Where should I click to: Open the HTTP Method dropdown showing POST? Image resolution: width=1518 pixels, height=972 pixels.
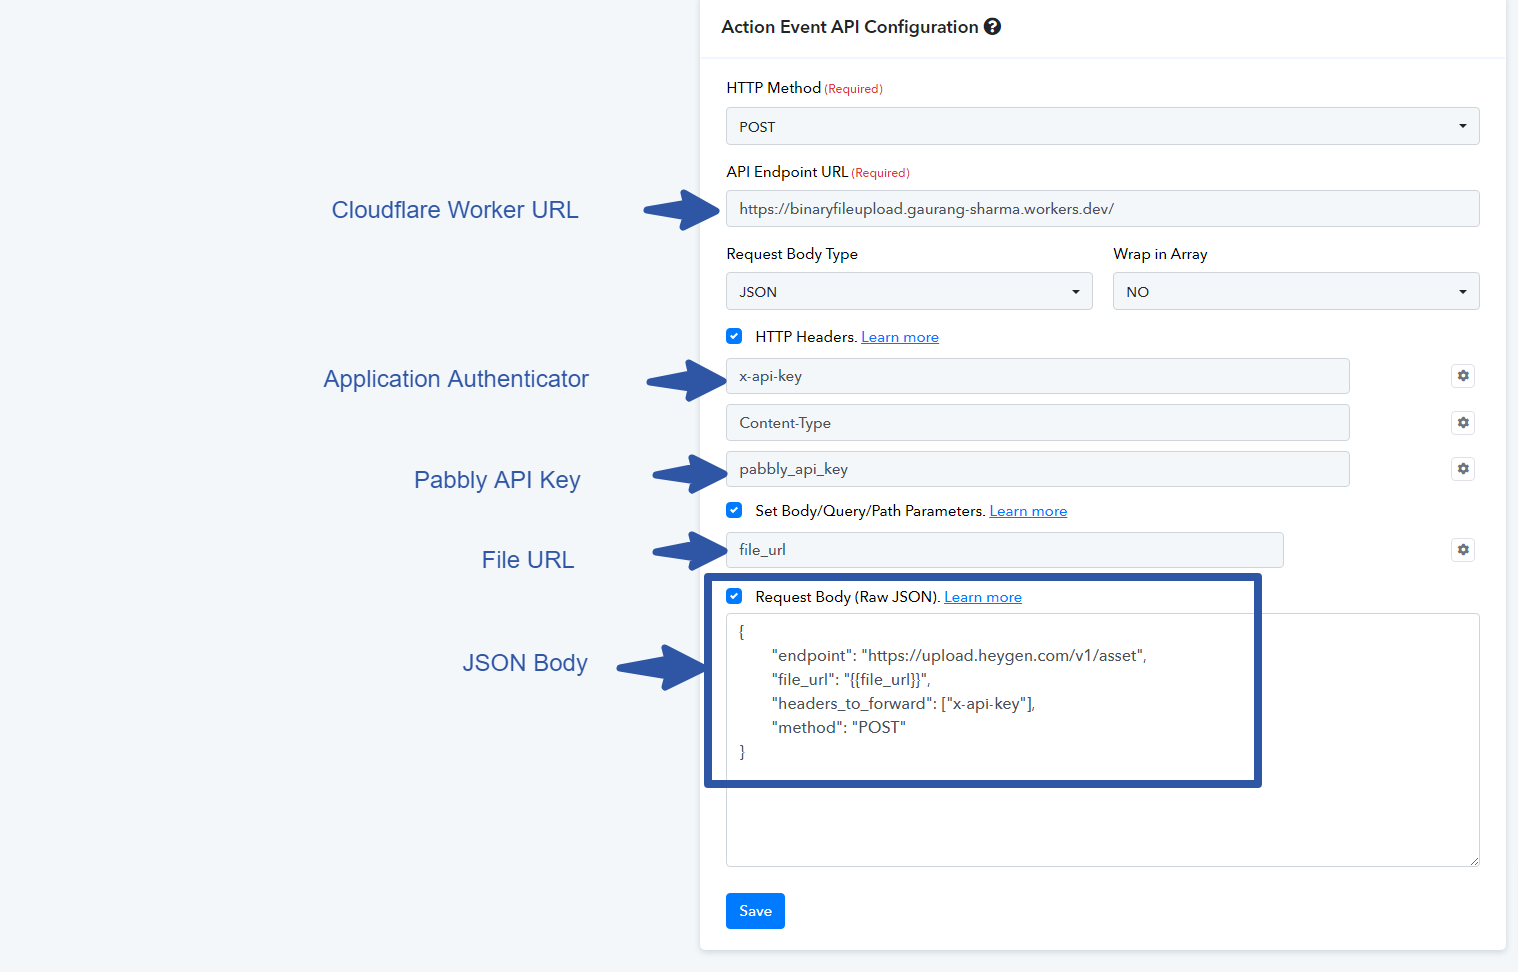pyautogui.click(x=1102, y=126)
